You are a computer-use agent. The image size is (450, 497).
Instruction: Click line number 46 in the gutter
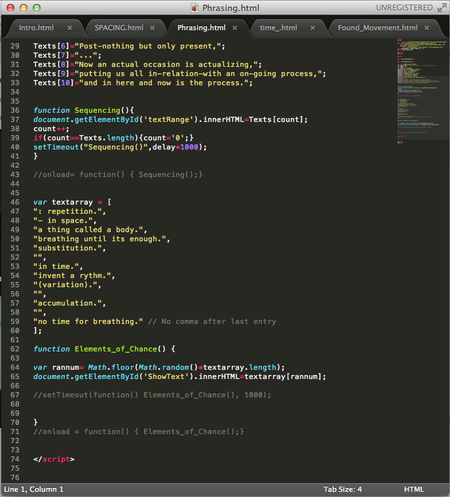(15, 202)
